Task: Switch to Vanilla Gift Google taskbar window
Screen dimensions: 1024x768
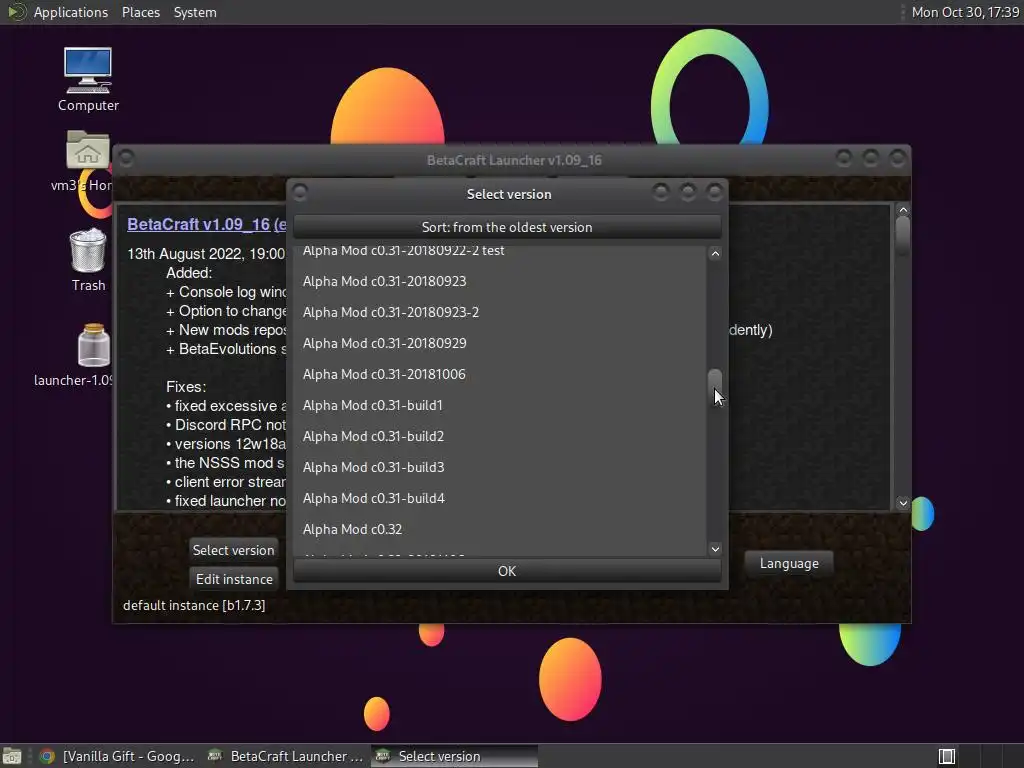Action: coord(118,756)
